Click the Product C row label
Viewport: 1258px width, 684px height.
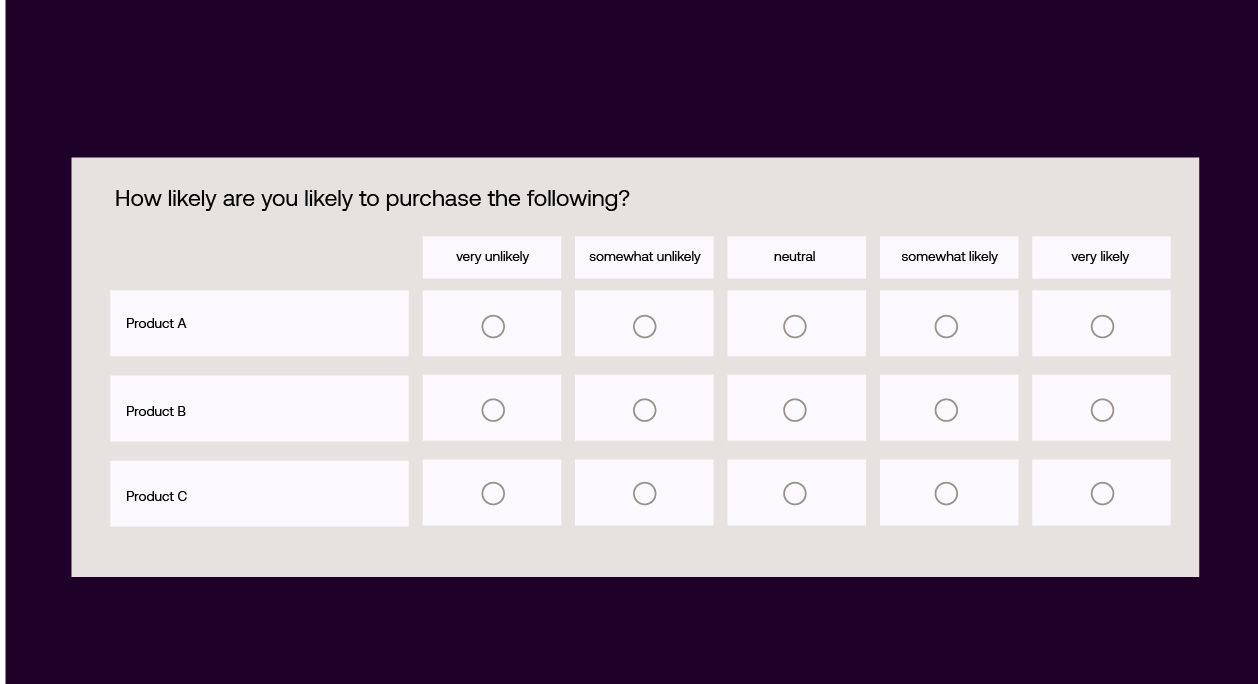click(x=157, y=496)
